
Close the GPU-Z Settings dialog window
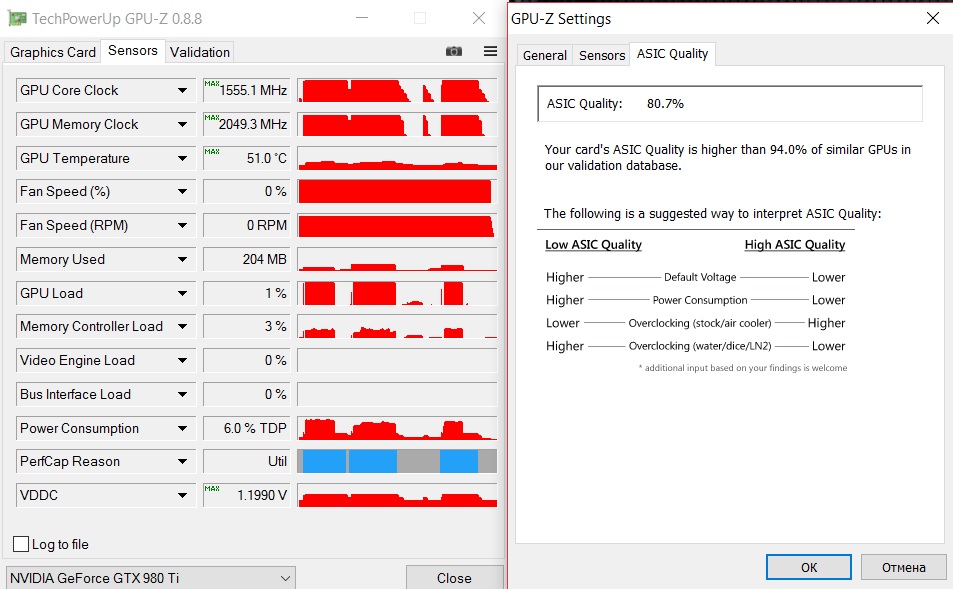coord(933,18)
